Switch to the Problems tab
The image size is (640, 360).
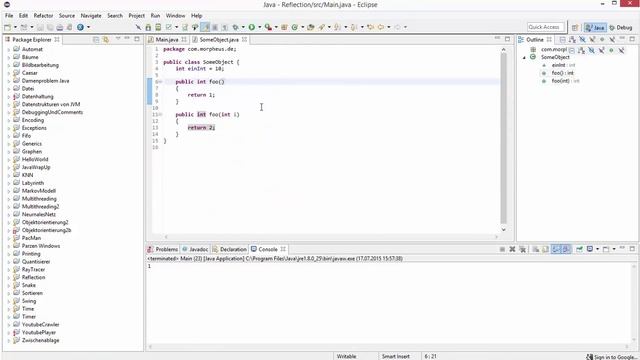(x=162, y=249)
